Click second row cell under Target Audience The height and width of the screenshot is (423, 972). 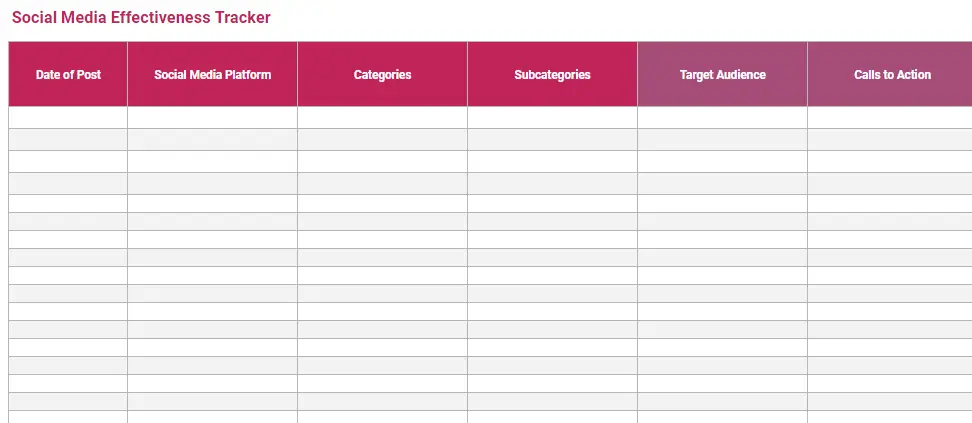coord(722,140)
